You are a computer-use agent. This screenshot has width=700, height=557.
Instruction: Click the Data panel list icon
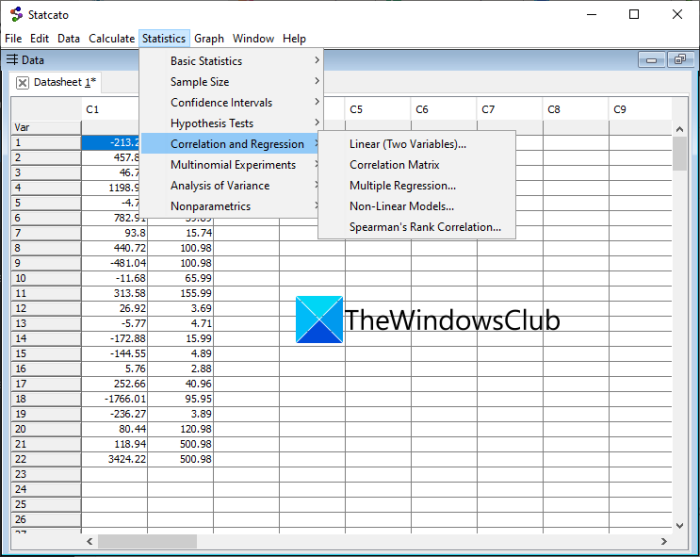point(12,59)
